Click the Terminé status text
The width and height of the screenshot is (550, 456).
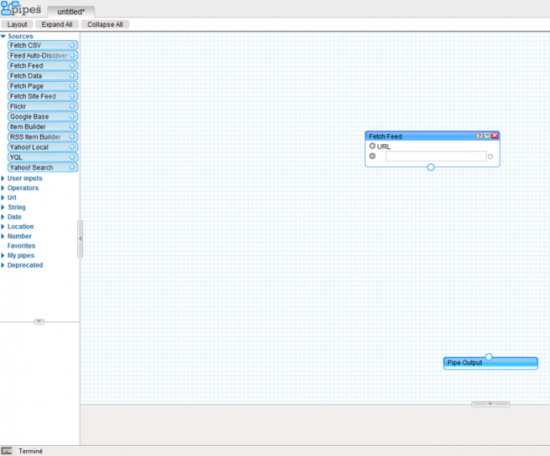click(x=31, y=451)
